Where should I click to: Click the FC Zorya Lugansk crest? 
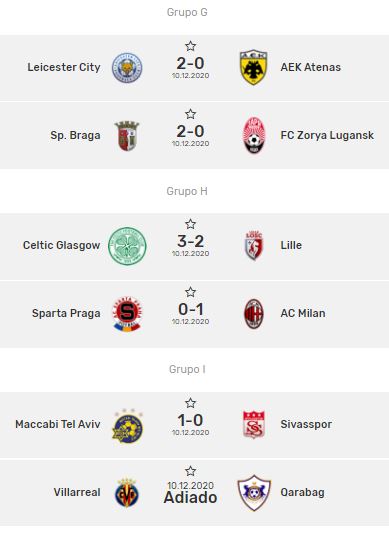click(x=254, y=135)
